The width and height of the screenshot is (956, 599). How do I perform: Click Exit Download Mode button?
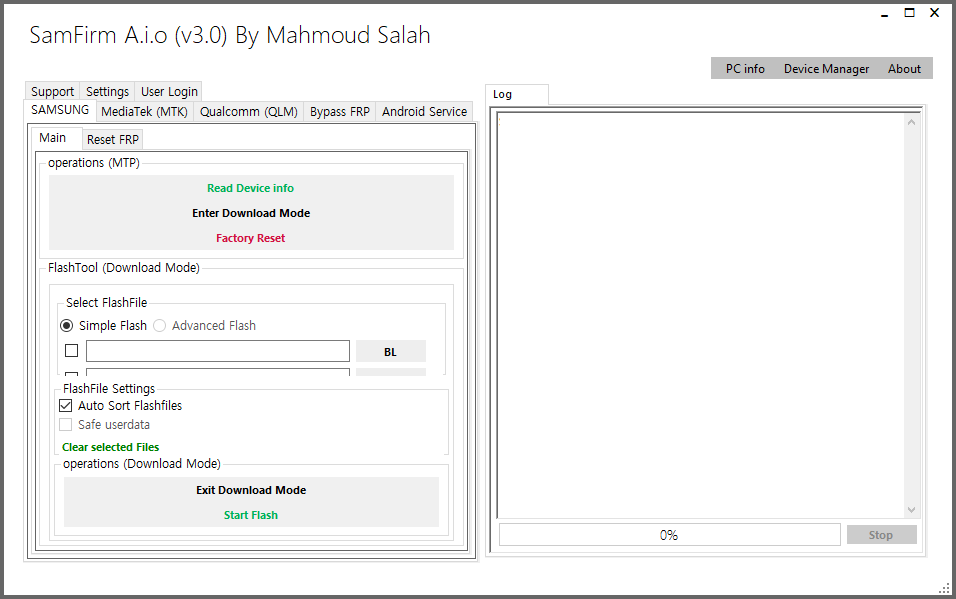point(251,490)
